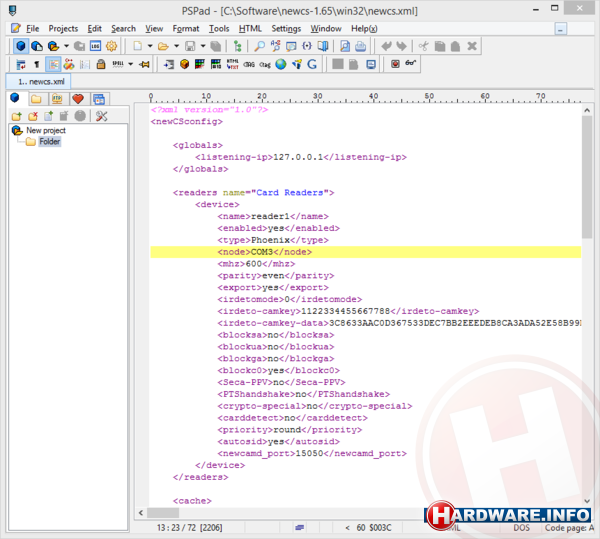Click the Save floppy disk icon
Viewport: 600px width, 539px height.
pyautogui.click(x=190, y=46)
